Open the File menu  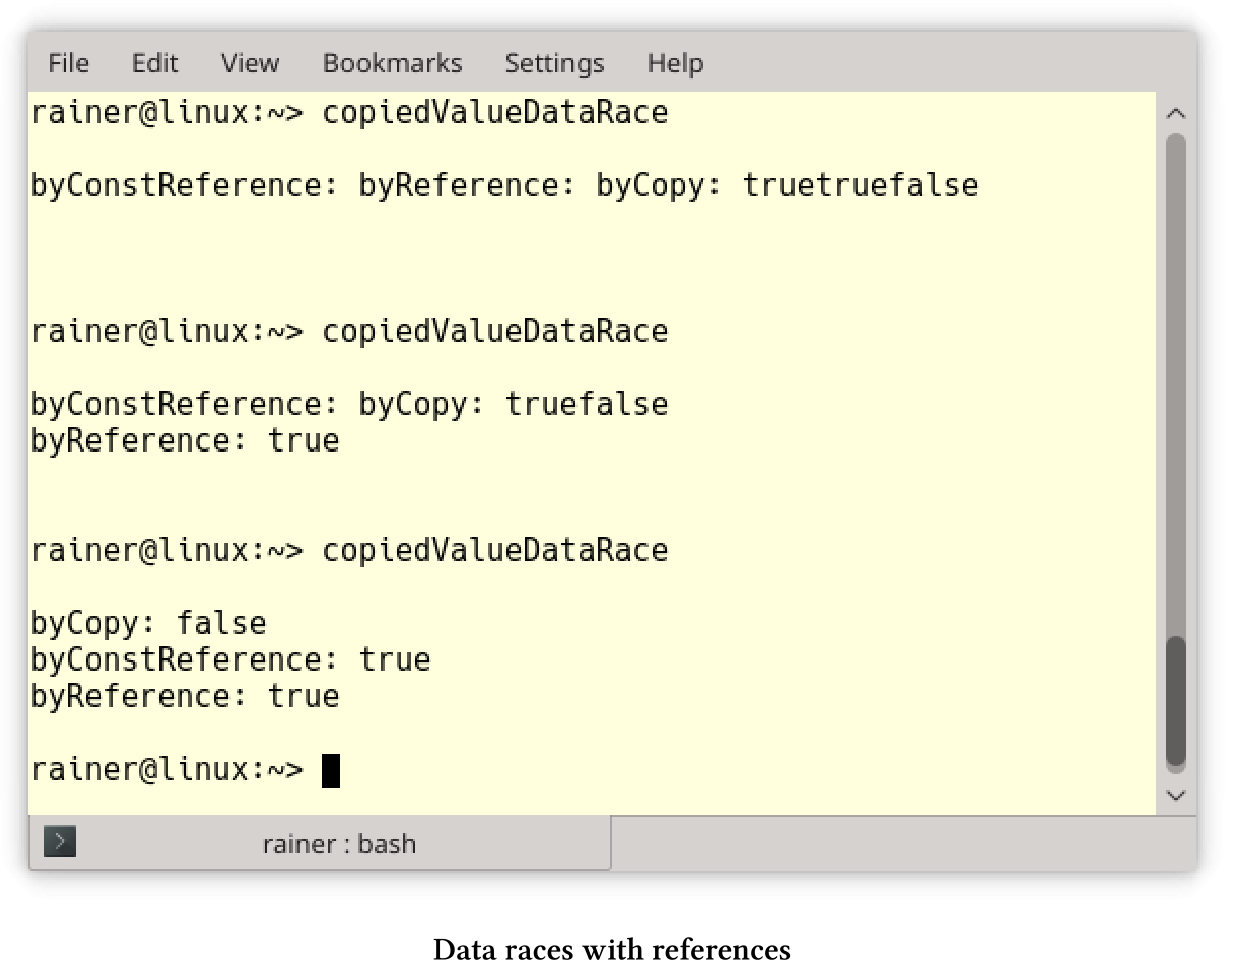(x=68, y=63)
